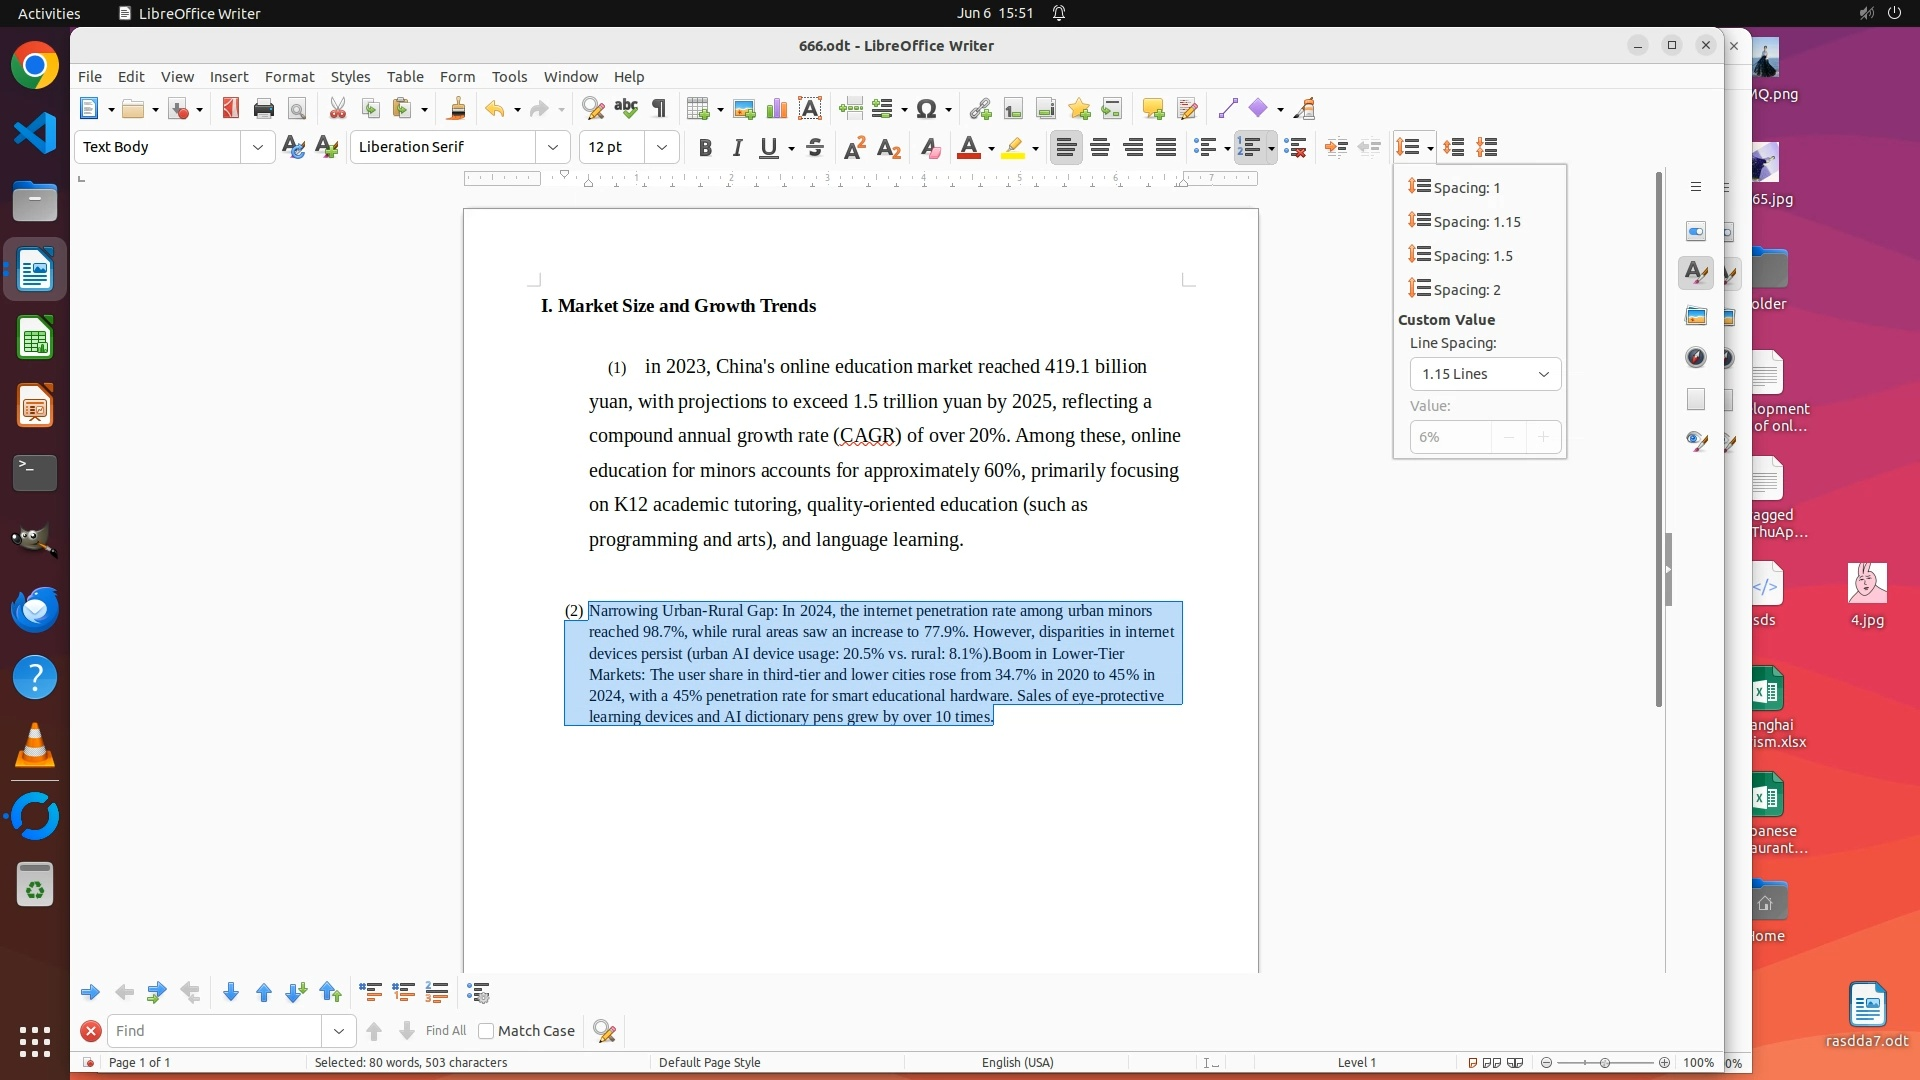This screenshot has height=1080, width=1920.
Task: Click the Justified alignment icon
Action: (x=1166, y=148)
